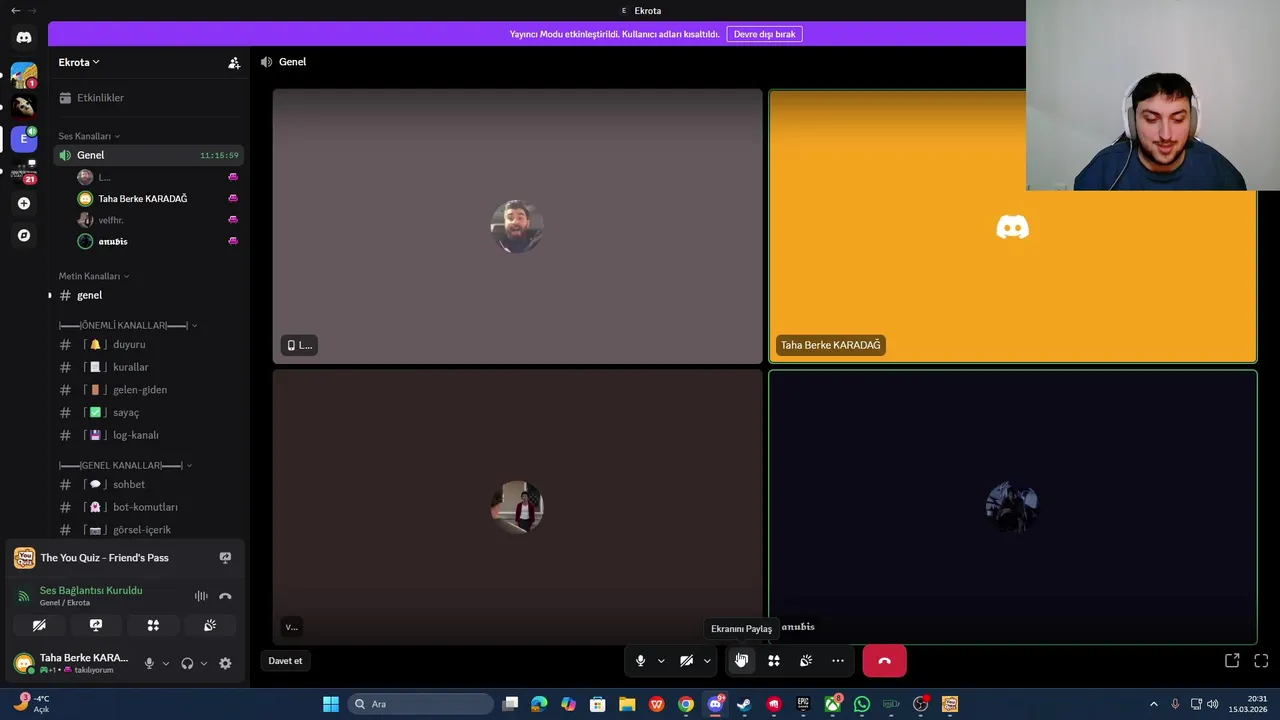Toggle deafen headphones in user panel
The image size is (1280, 720).
pos(187,663)
